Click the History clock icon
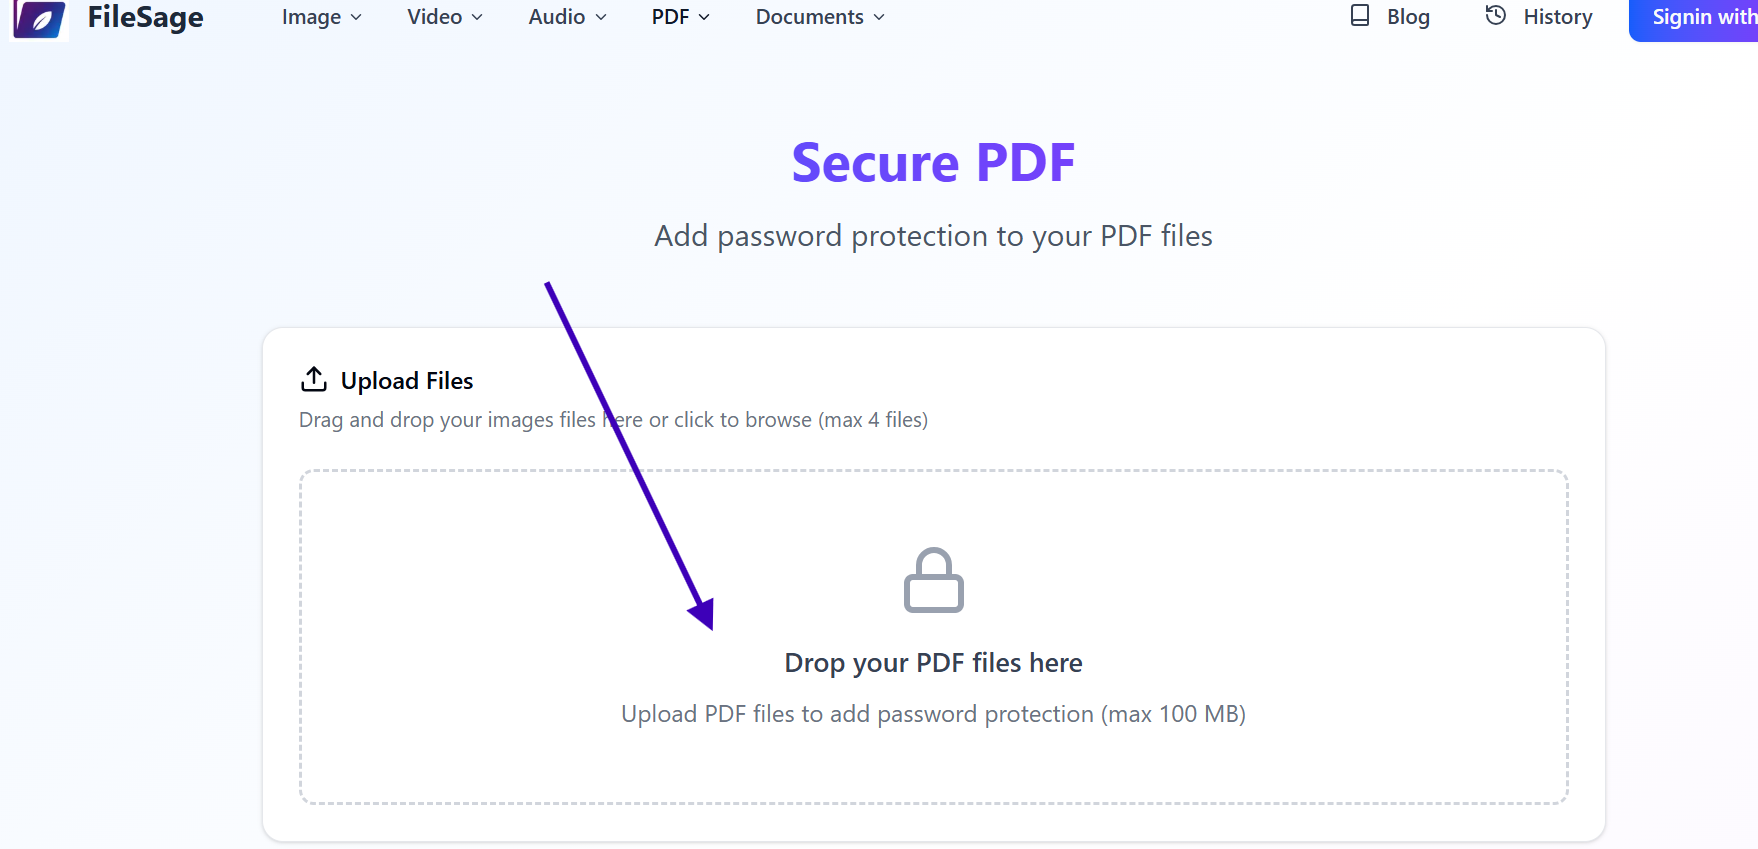Screen dimensions: 1758x849 (x=1495, y=15)
